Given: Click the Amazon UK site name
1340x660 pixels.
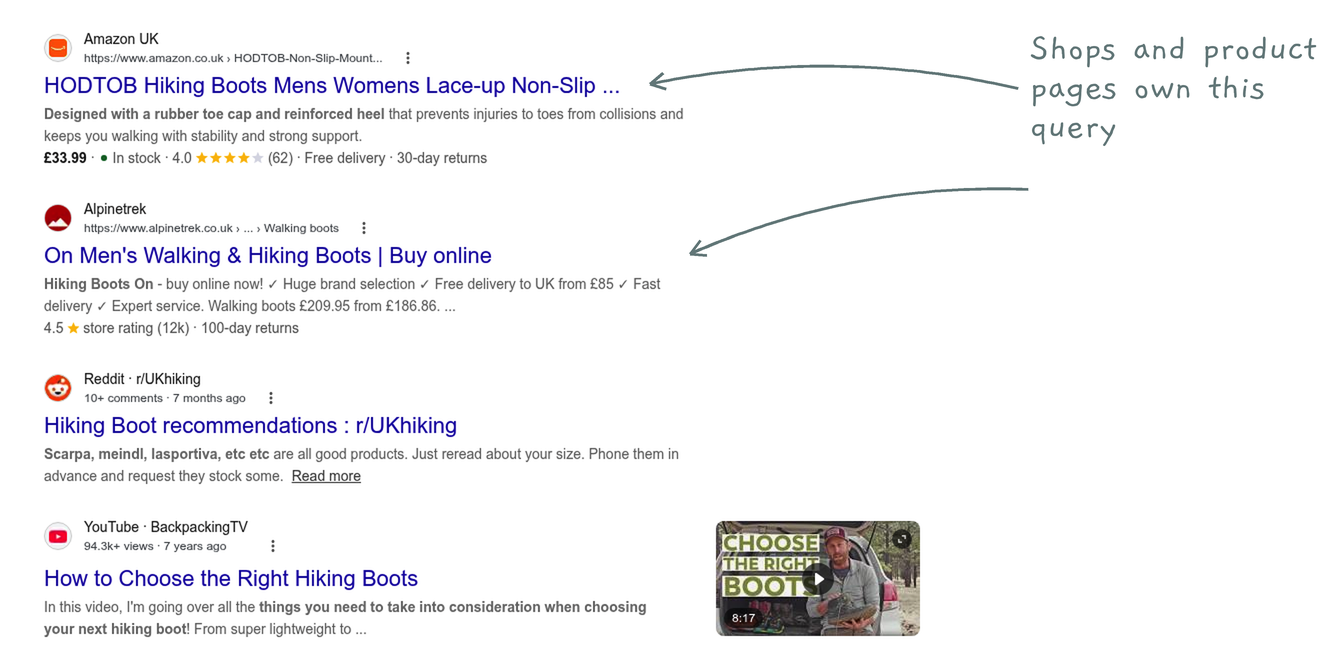Looking at the screenshot, I should pos(121,39).
